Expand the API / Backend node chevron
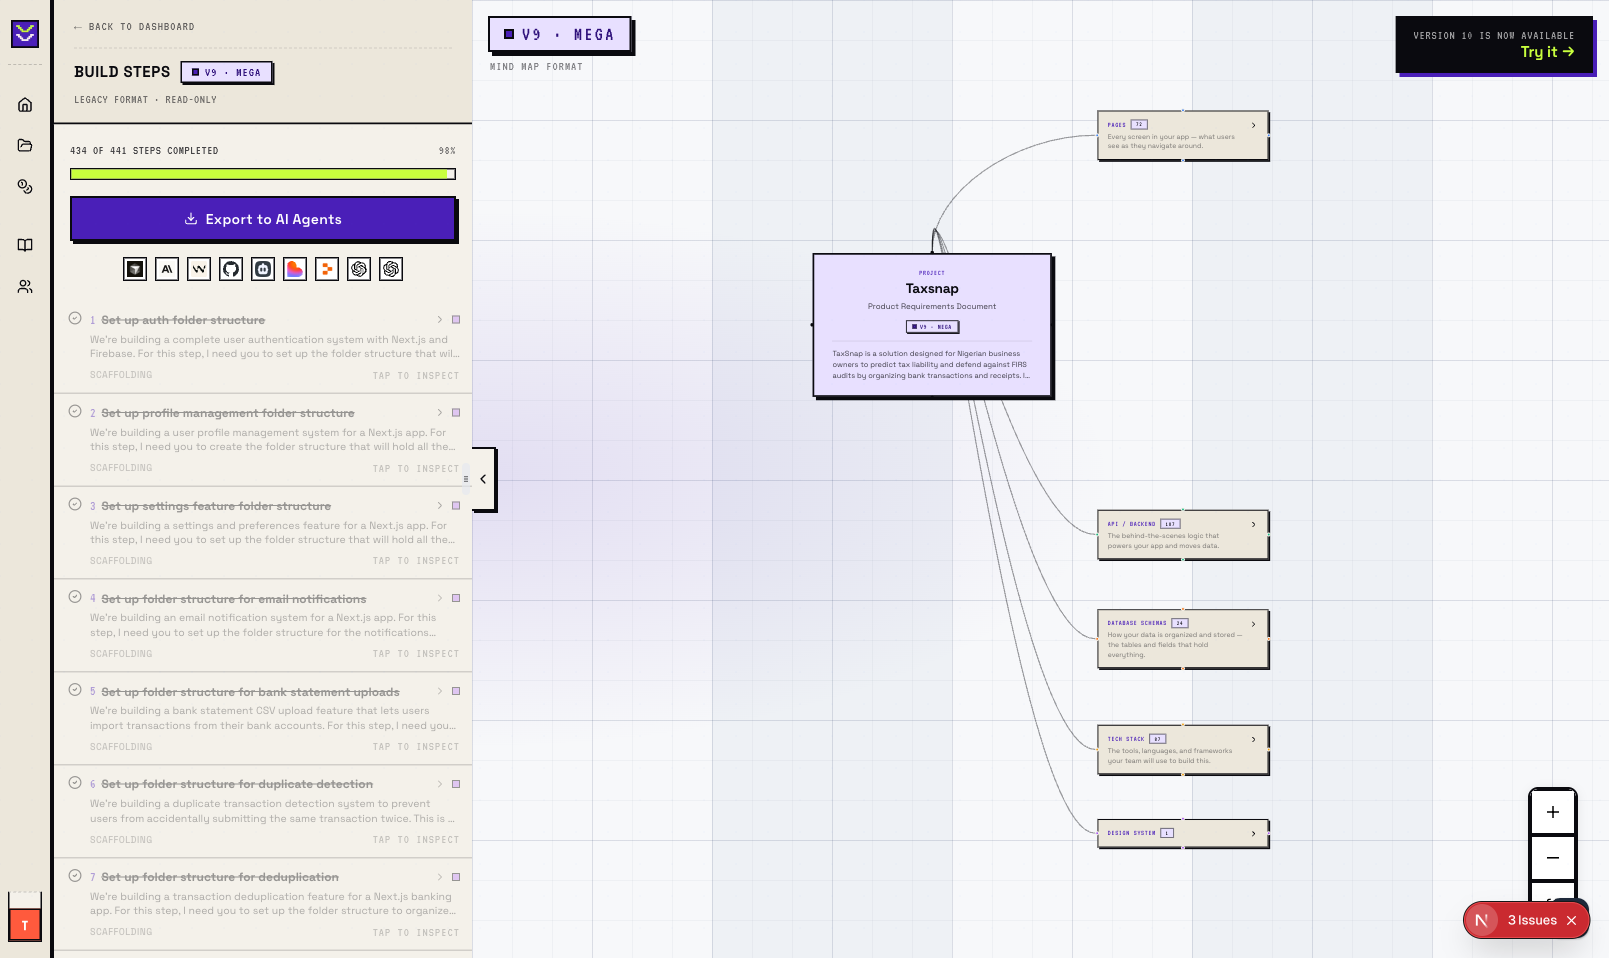1609x958 pixels. tap(1253, 524)
